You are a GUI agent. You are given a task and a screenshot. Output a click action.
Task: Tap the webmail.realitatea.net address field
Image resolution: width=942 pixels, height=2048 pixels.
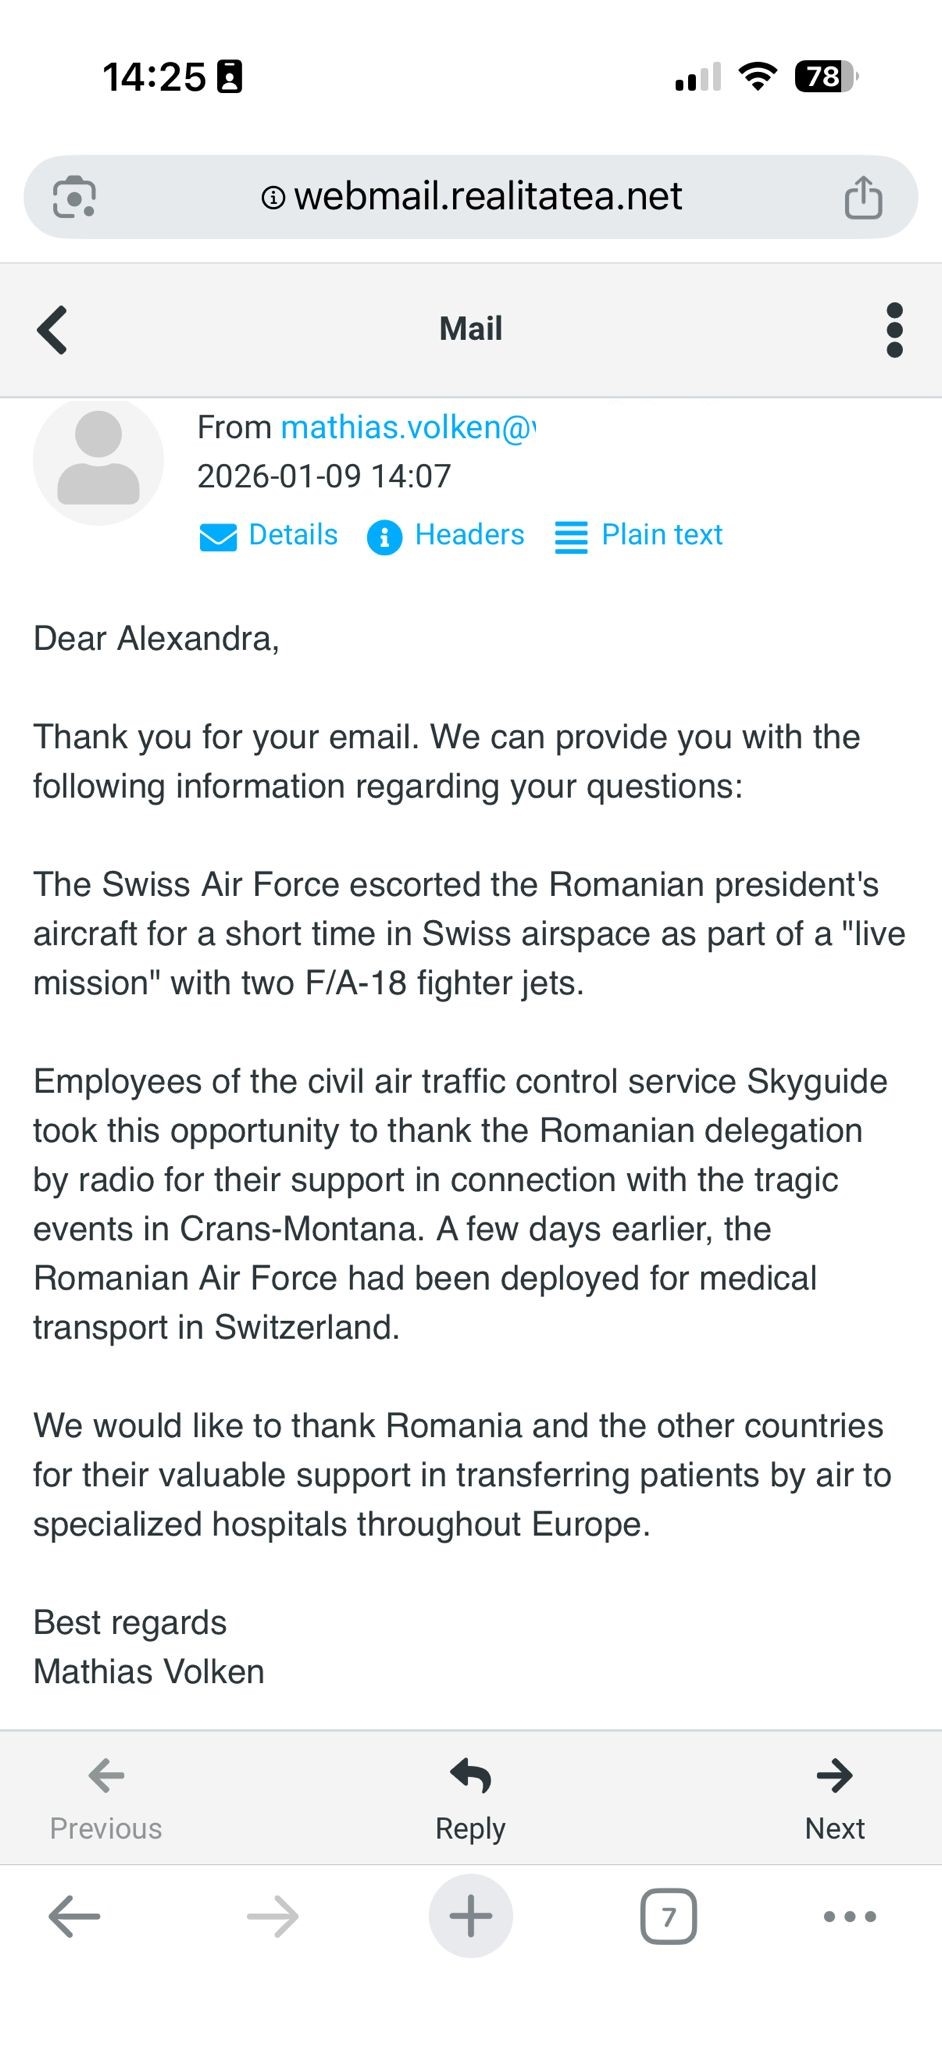tap(488, 197)
